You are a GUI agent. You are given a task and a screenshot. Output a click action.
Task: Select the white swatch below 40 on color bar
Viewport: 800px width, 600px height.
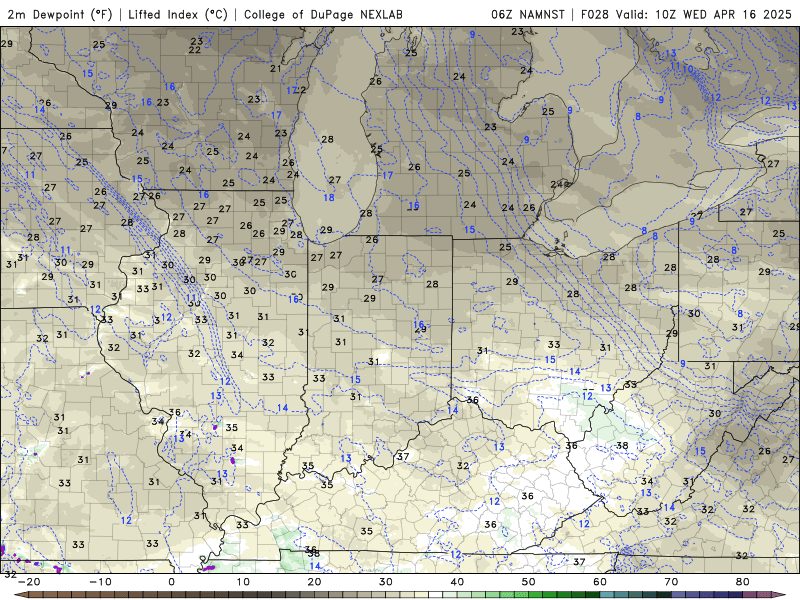click(436, 595)
